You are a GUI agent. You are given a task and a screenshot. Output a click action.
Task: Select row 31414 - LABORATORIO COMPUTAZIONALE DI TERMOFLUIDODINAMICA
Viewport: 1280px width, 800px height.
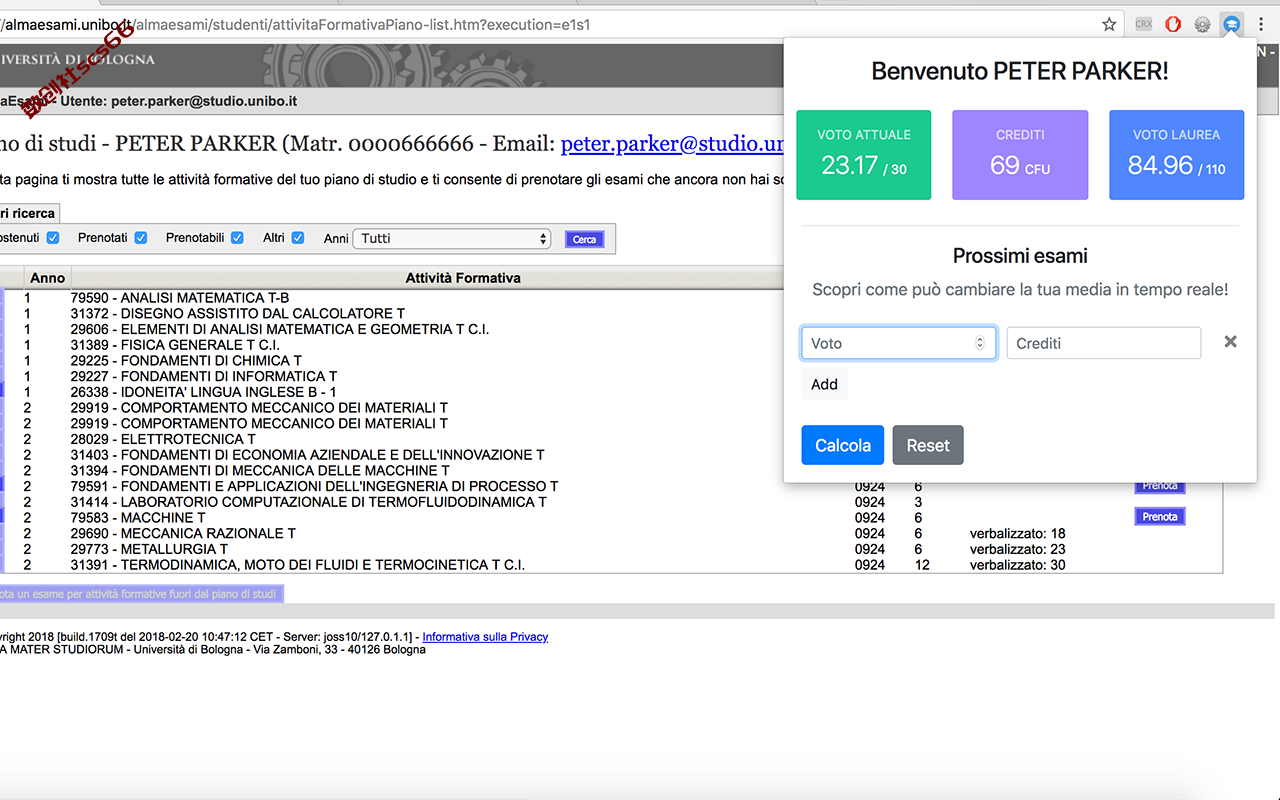pyautogui.click(x=309, y=502)
